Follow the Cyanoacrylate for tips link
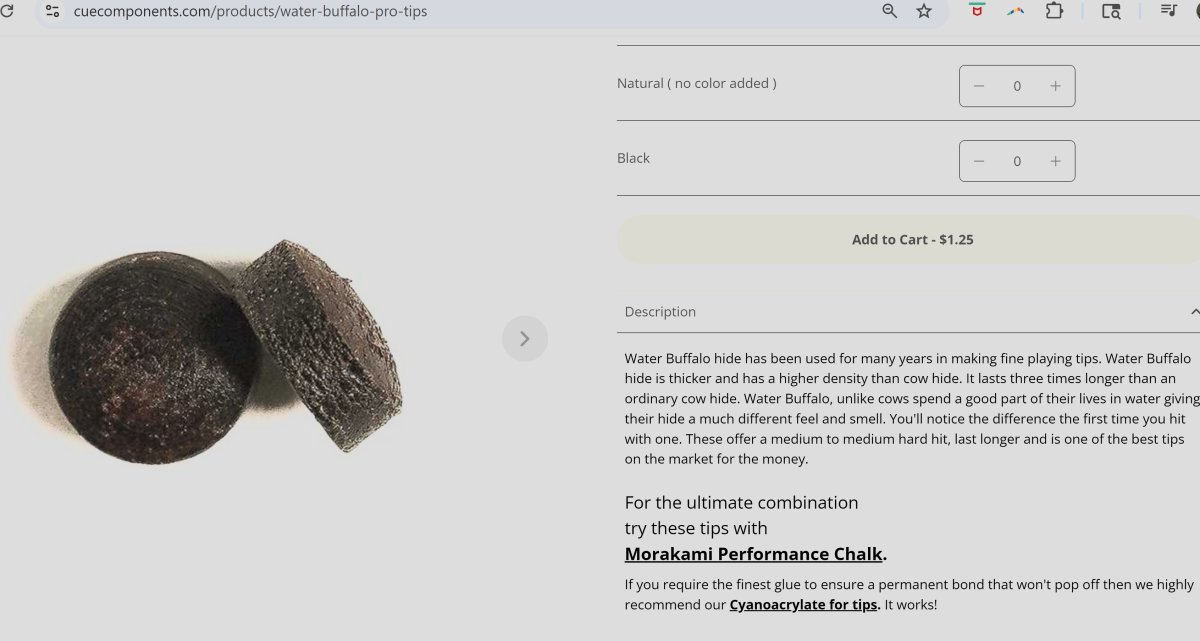This screenshot has width=1200, height=641. tap(804, 605)
